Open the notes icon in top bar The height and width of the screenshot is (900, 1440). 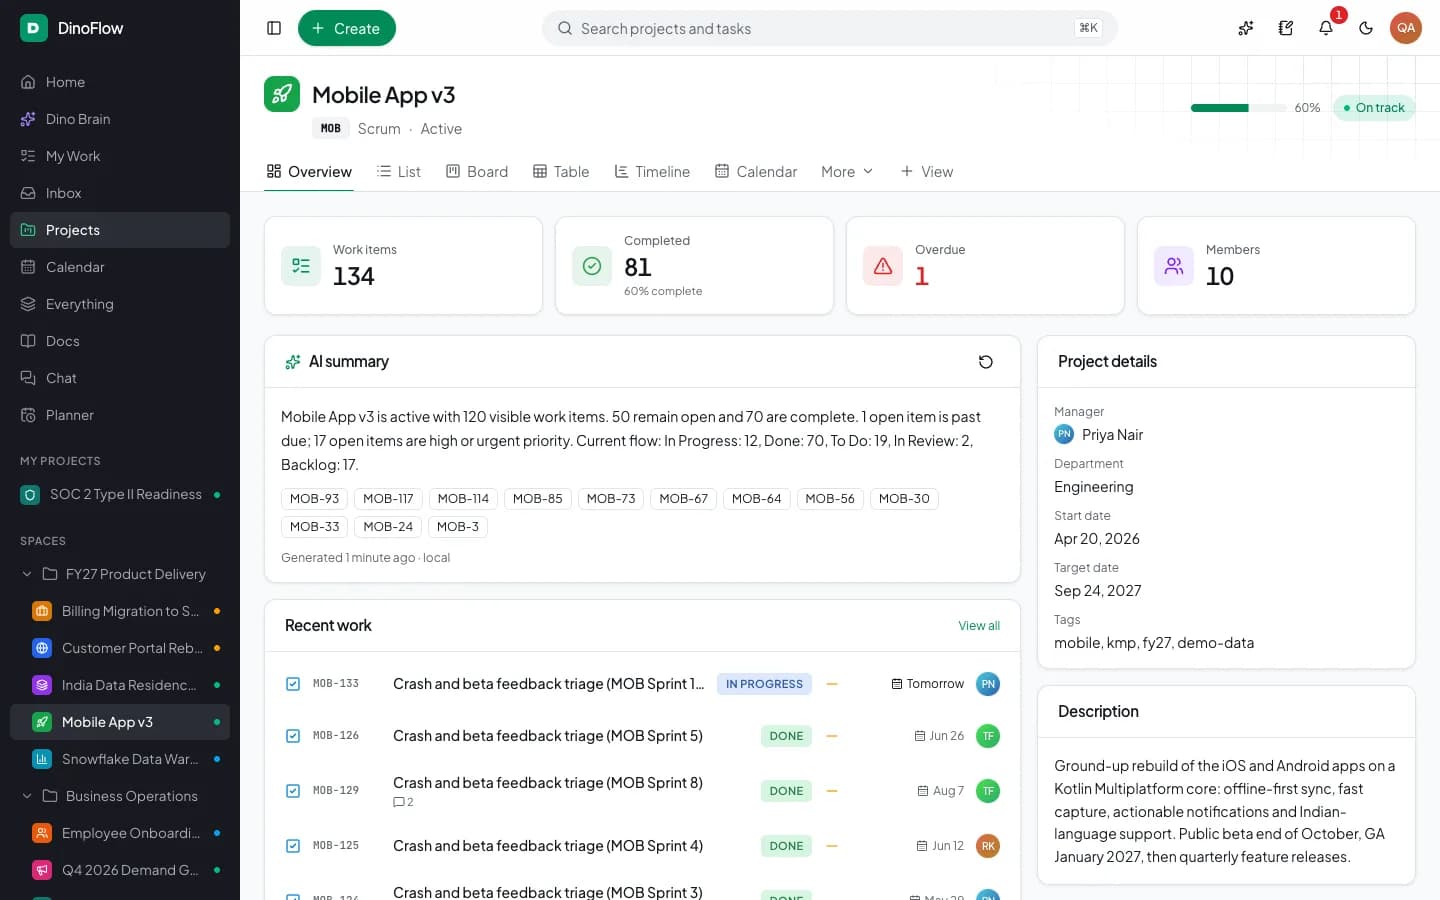pyautogui.click(x=1286, y=28)
